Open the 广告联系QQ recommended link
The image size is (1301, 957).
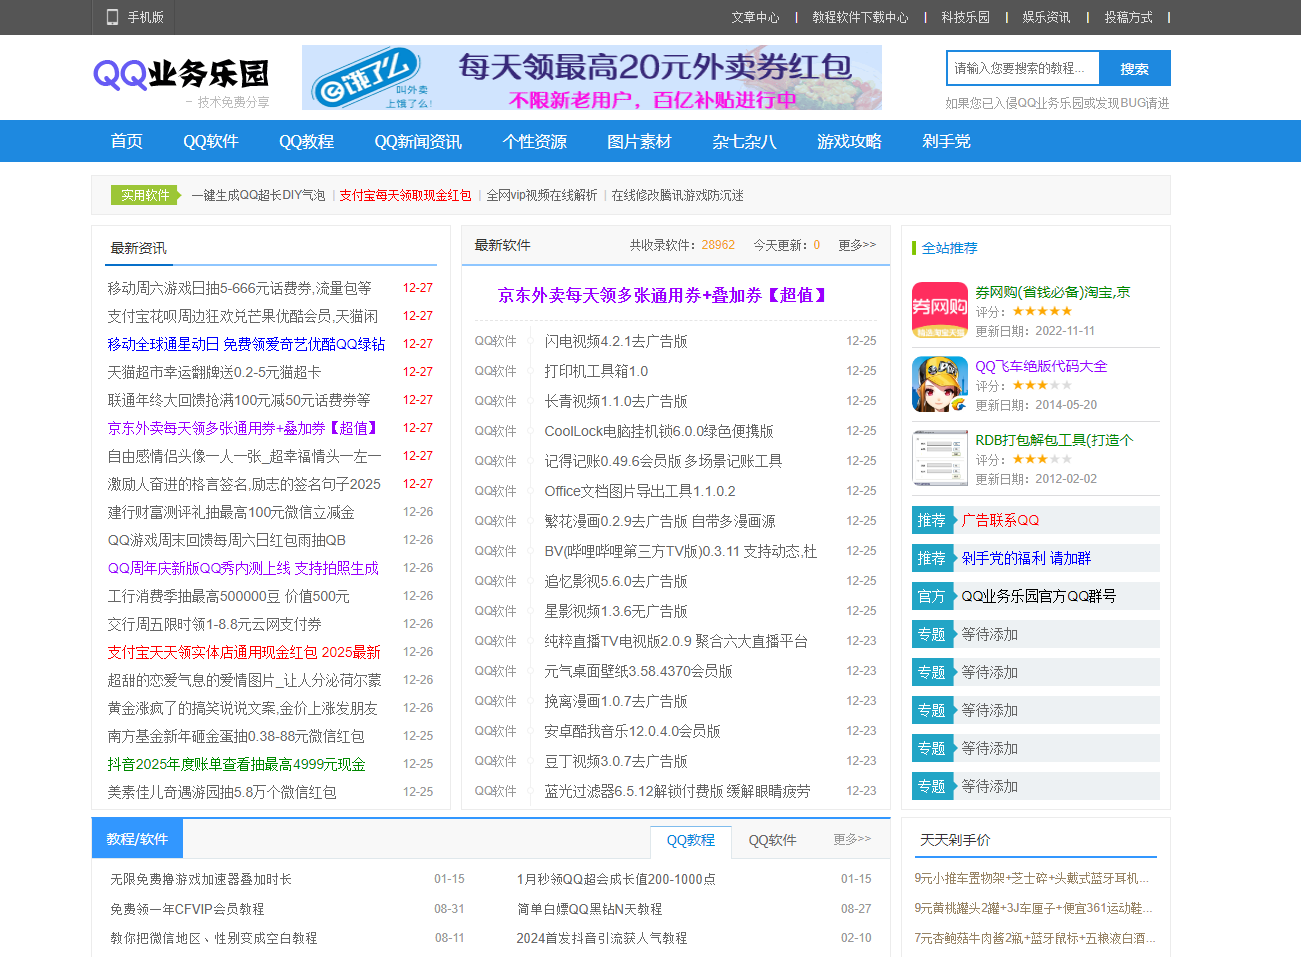pos(1000,520)
